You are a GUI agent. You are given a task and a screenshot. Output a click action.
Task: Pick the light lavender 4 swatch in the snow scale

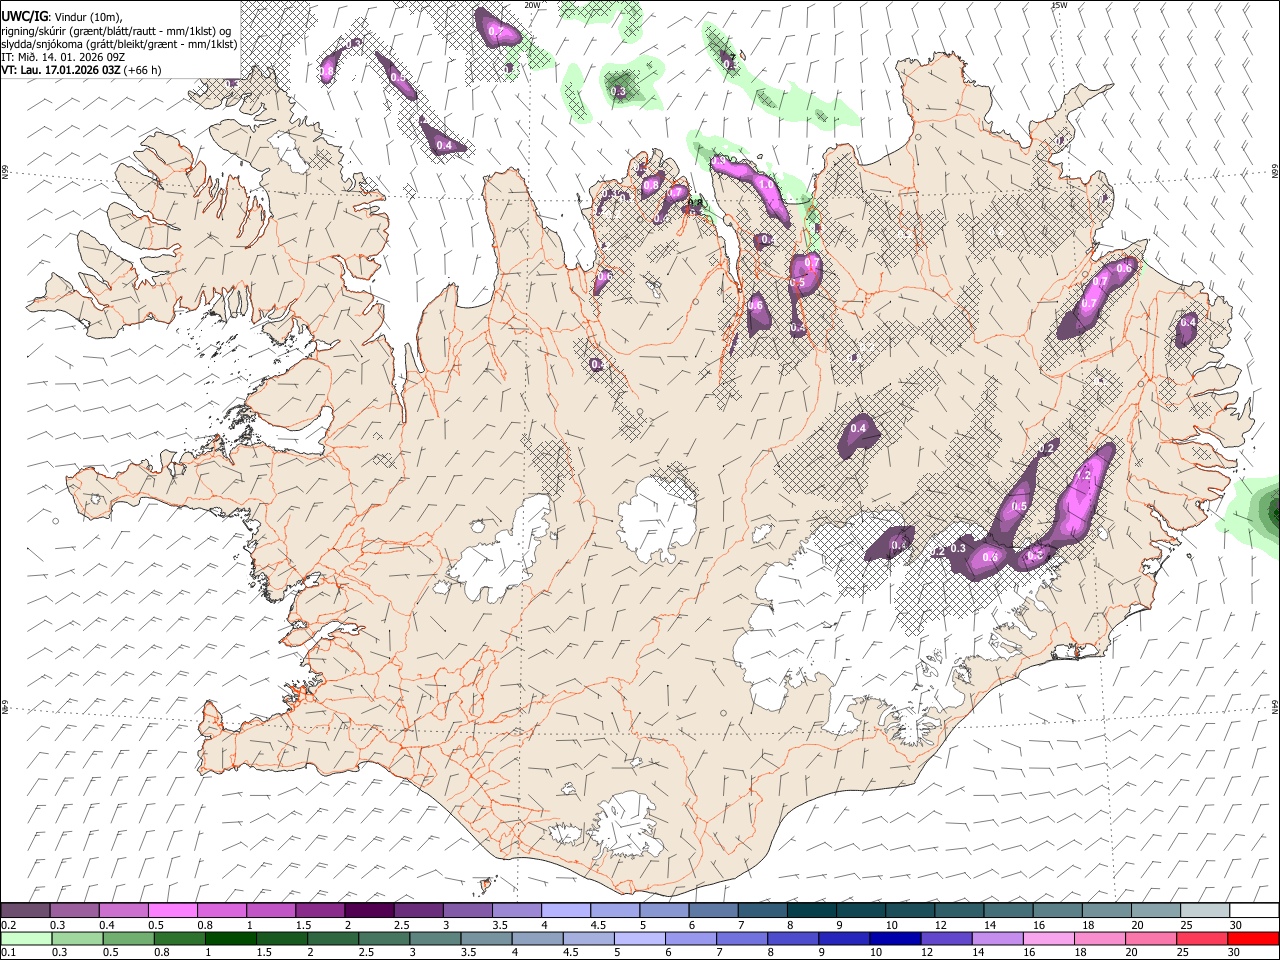click(x=565, y=911)
